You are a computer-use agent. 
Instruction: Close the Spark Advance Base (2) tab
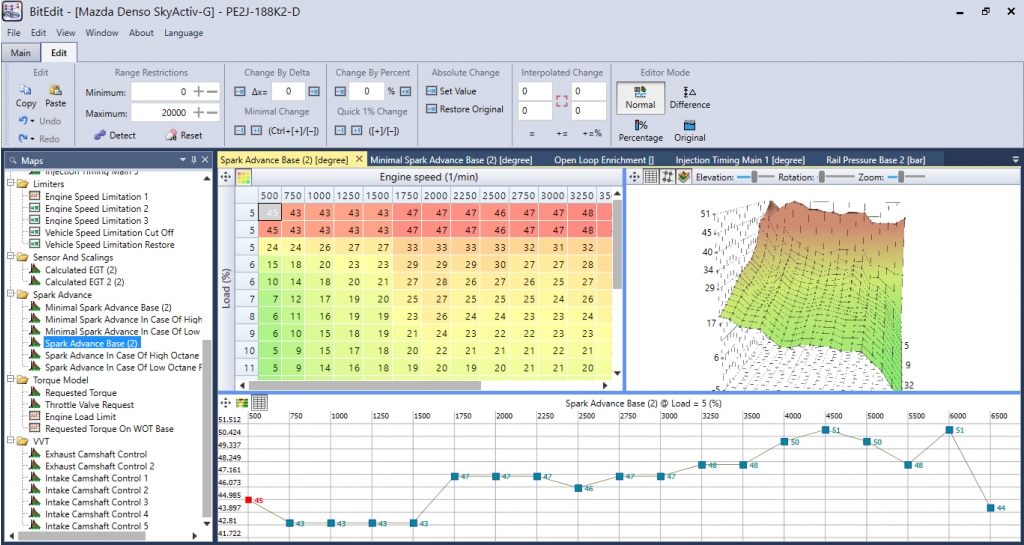point(359,159)
